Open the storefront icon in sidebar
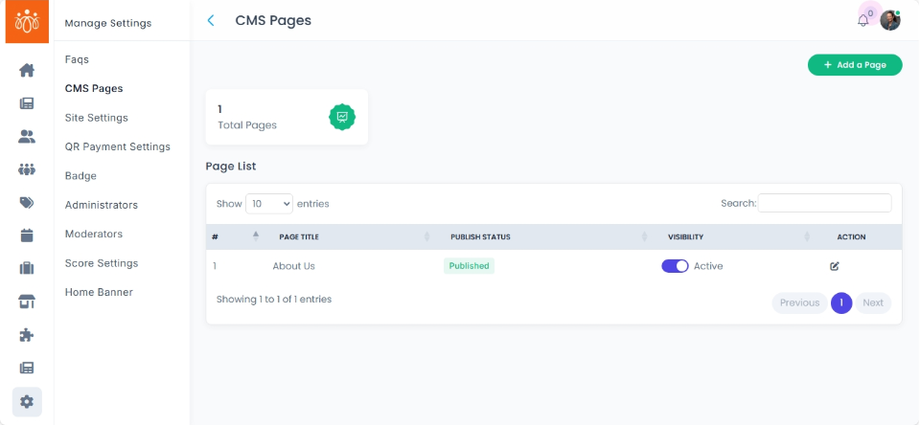The image size is (920, 425). tap(27, 302)
